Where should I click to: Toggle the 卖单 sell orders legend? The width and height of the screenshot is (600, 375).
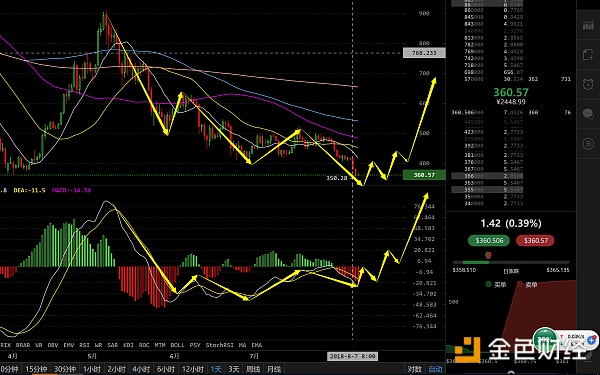[527, 284]
